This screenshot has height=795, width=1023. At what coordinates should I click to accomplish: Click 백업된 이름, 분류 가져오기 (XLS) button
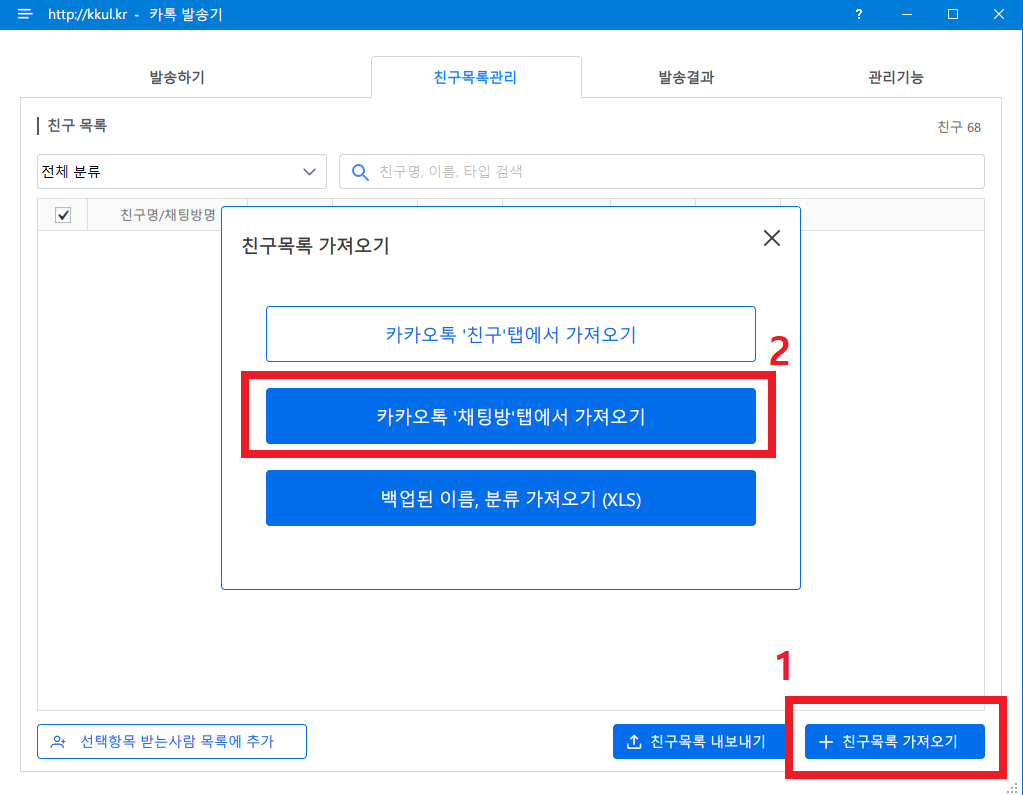pos(511,498)
